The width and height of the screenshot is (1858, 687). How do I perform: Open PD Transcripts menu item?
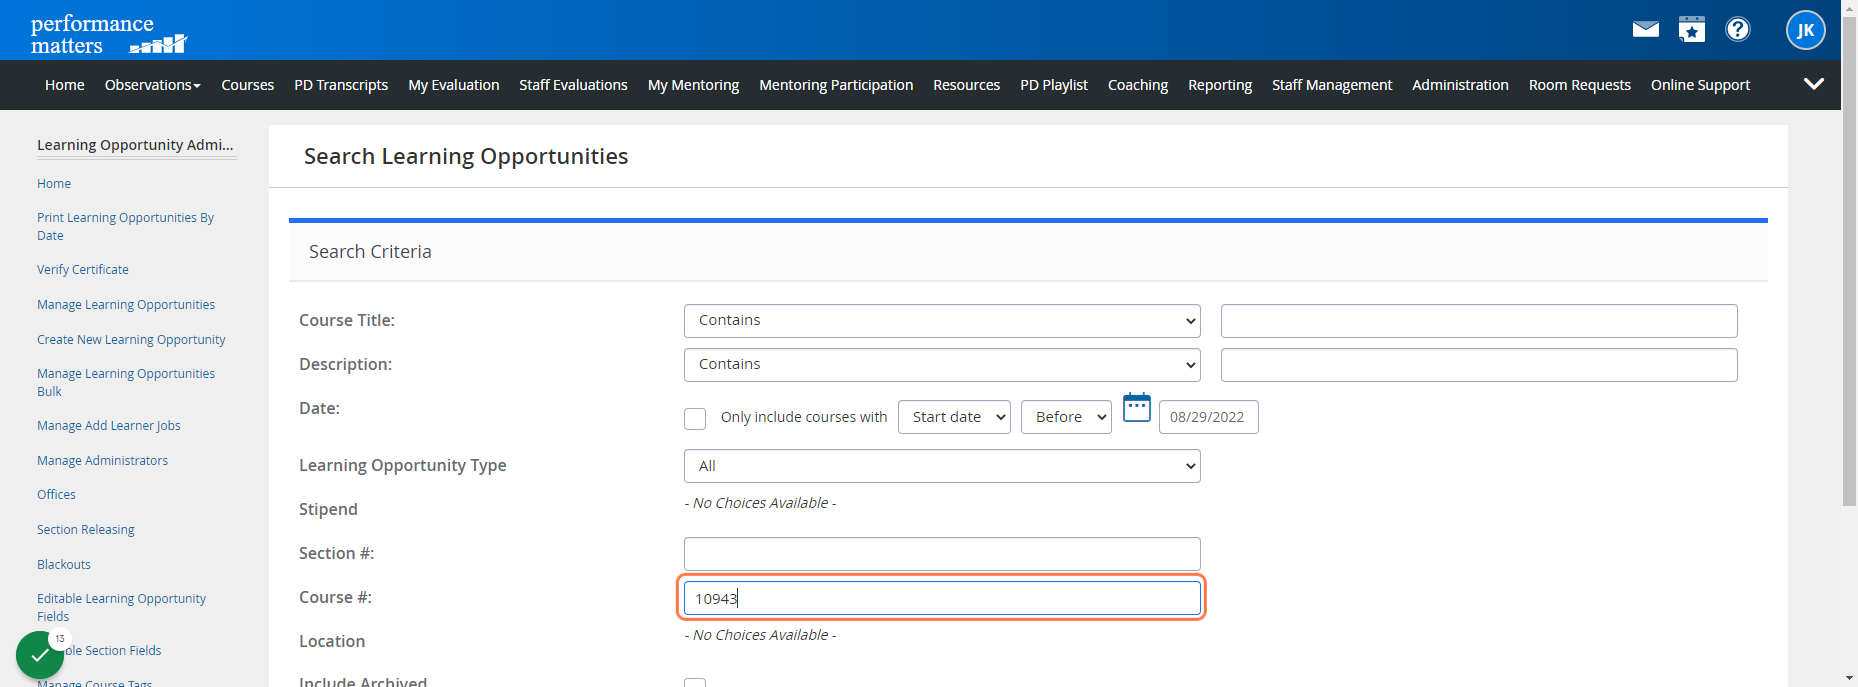pyautogui.click(x=341, y=85)
